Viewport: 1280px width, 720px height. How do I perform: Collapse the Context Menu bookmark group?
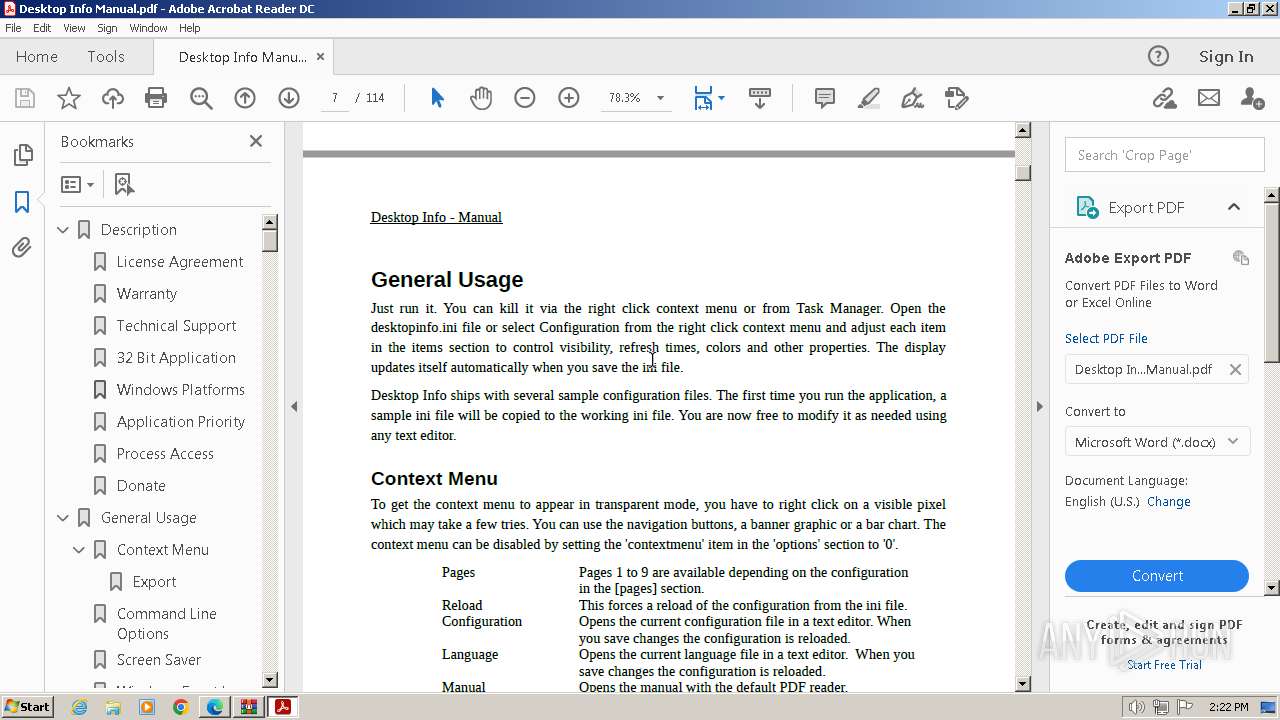click(x=79, y=550)
